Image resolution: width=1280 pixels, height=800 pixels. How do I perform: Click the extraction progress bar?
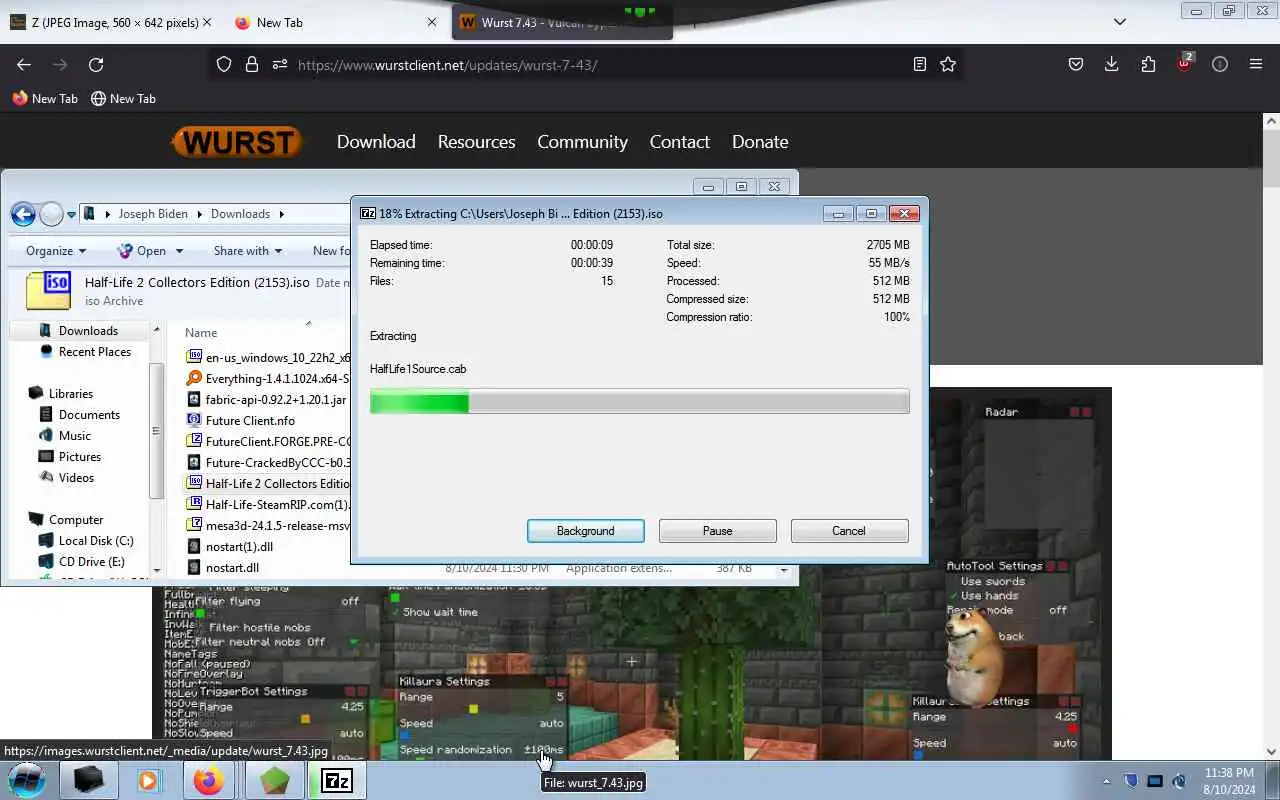pyautogui.click(x=640, y=402)
